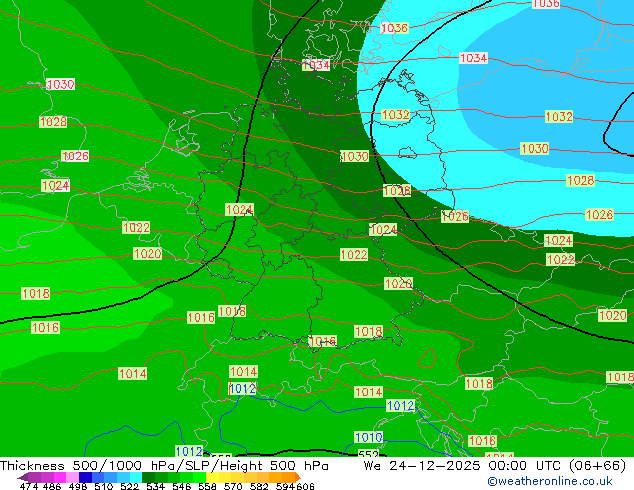Click the 'Thickness 500/1000 hPa/SLP/Height 500 hPa' title

(x=164, y=466)
